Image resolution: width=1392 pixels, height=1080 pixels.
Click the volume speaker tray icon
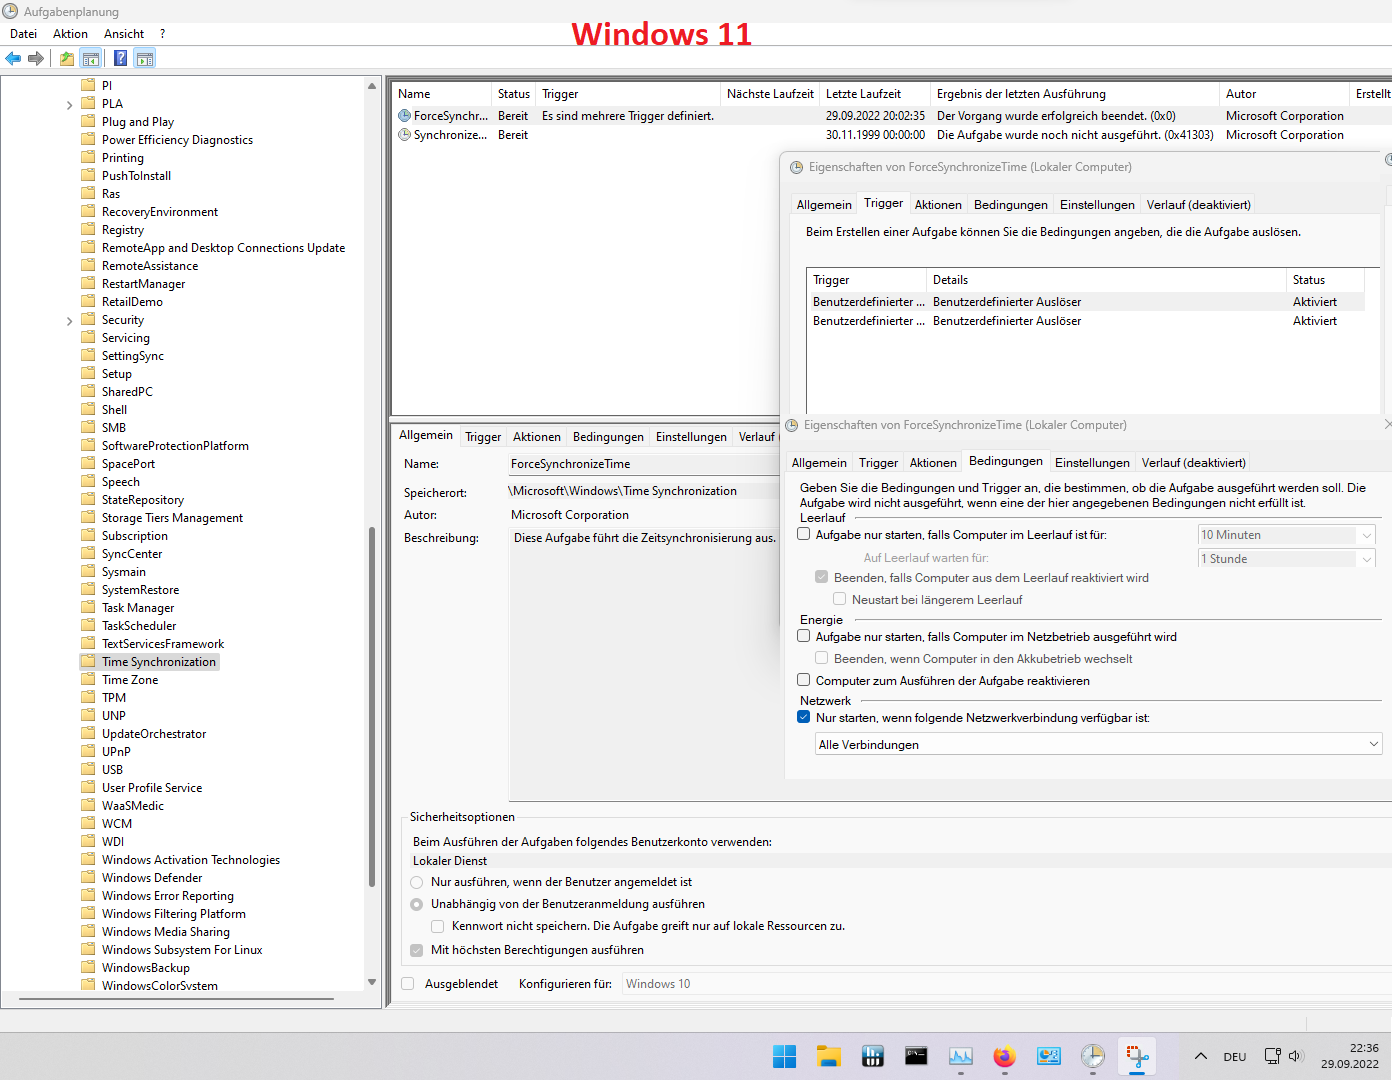[x=1296, y=1056]
